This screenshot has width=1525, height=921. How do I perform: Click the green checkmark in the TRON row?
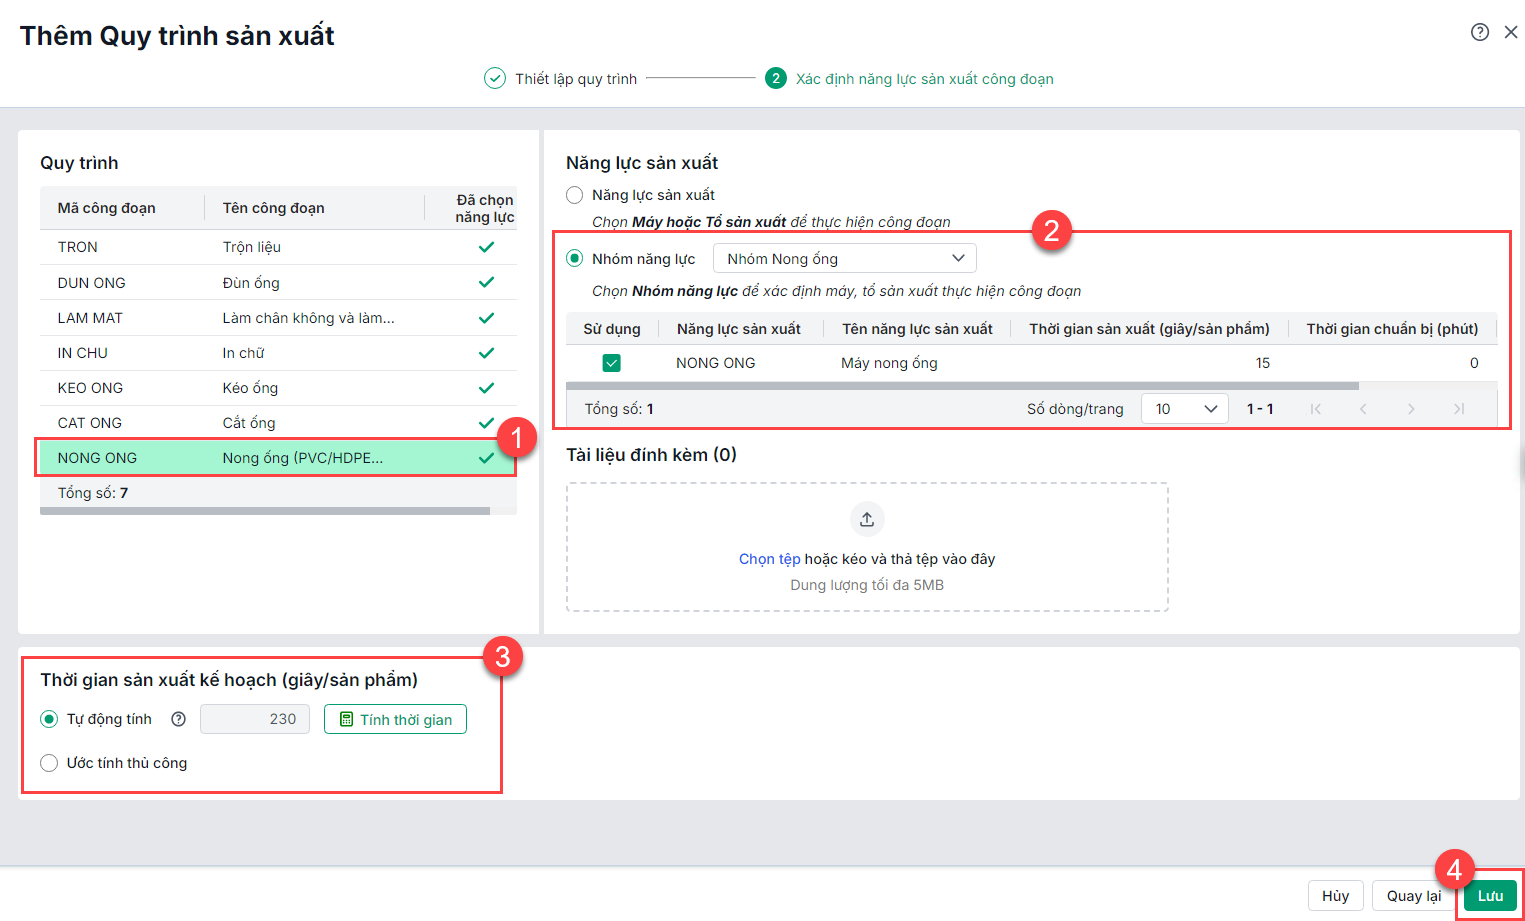pyautogui.click(x=486, y=247)
